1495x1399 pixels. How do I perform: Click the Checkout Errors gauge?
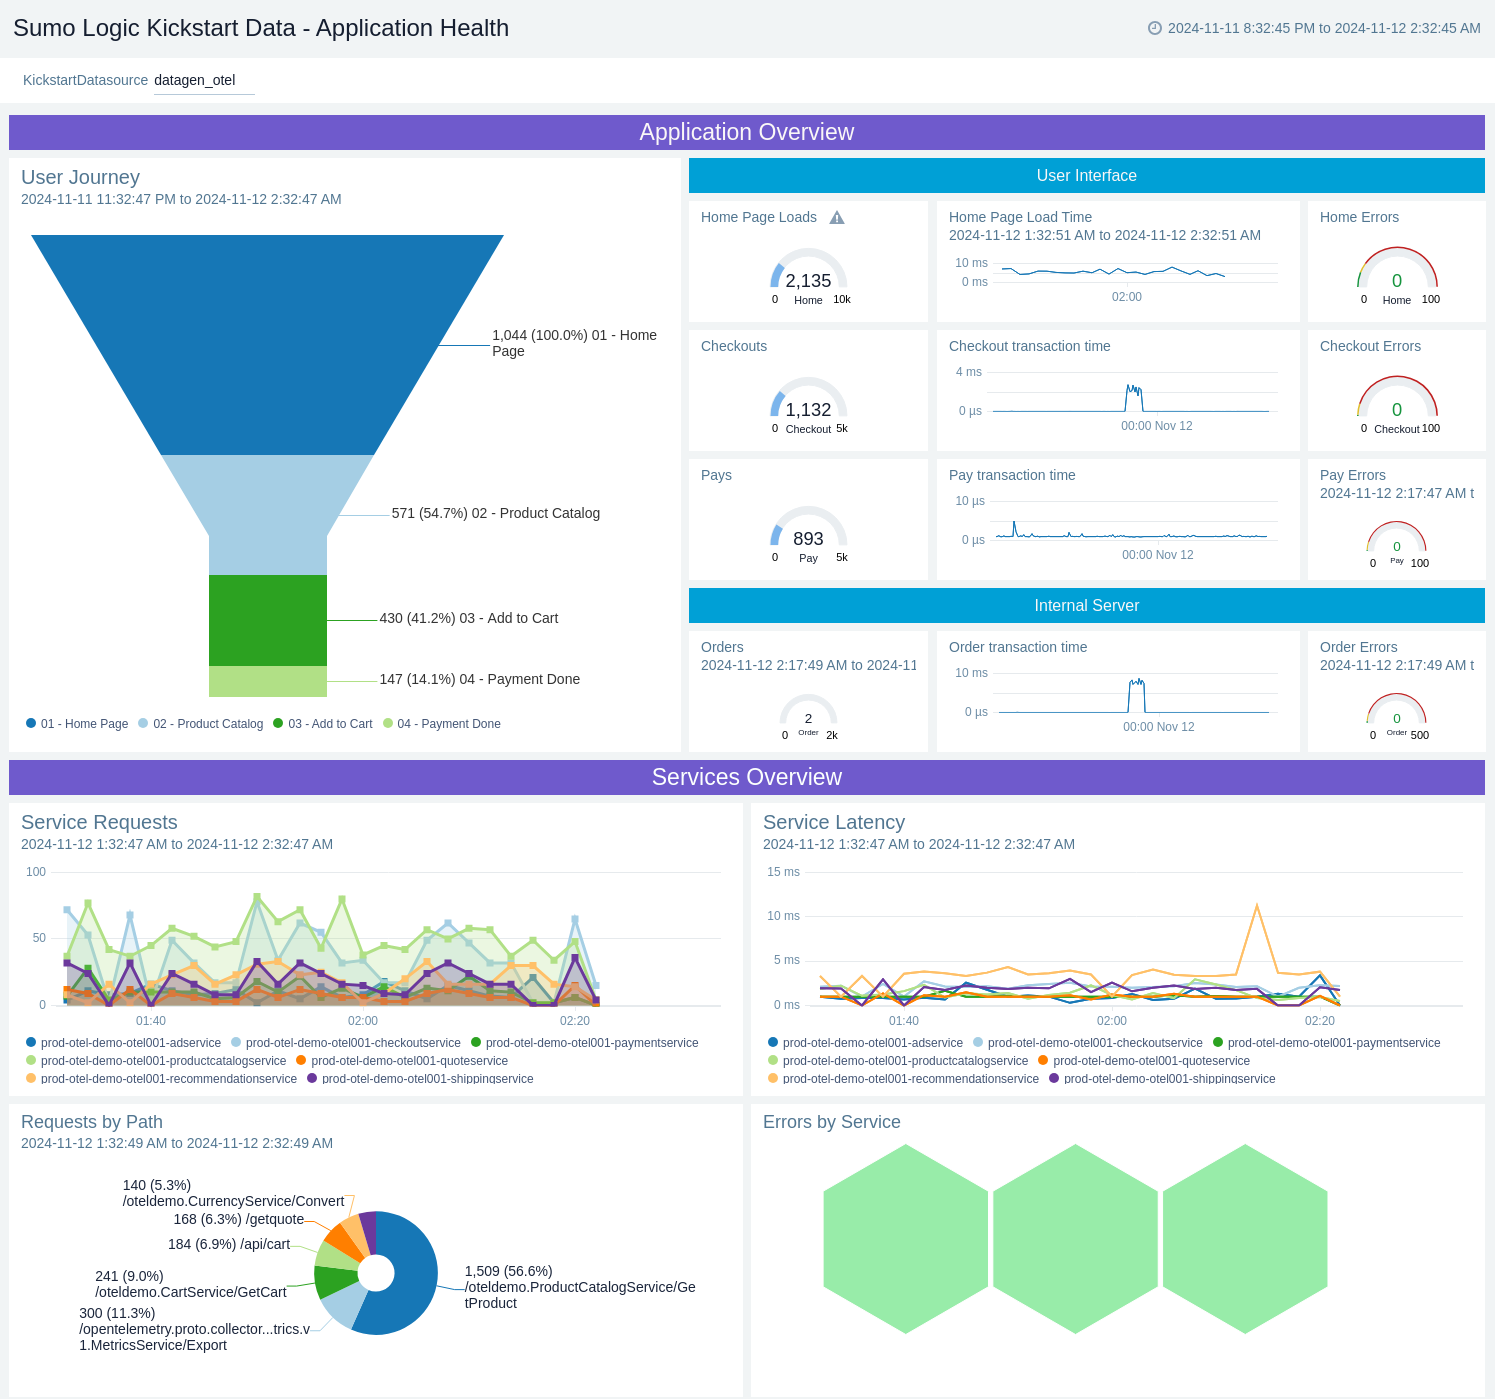(x=1396, y=401)
